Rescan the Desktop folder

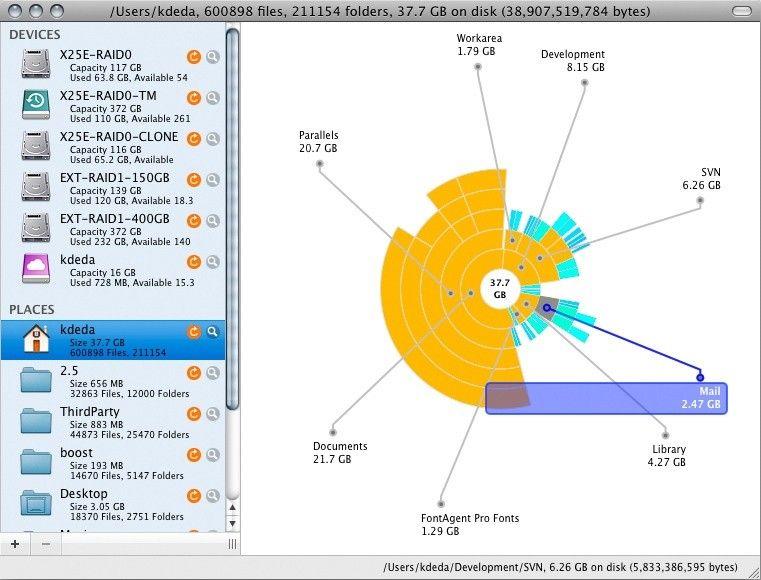coord(194,496)
